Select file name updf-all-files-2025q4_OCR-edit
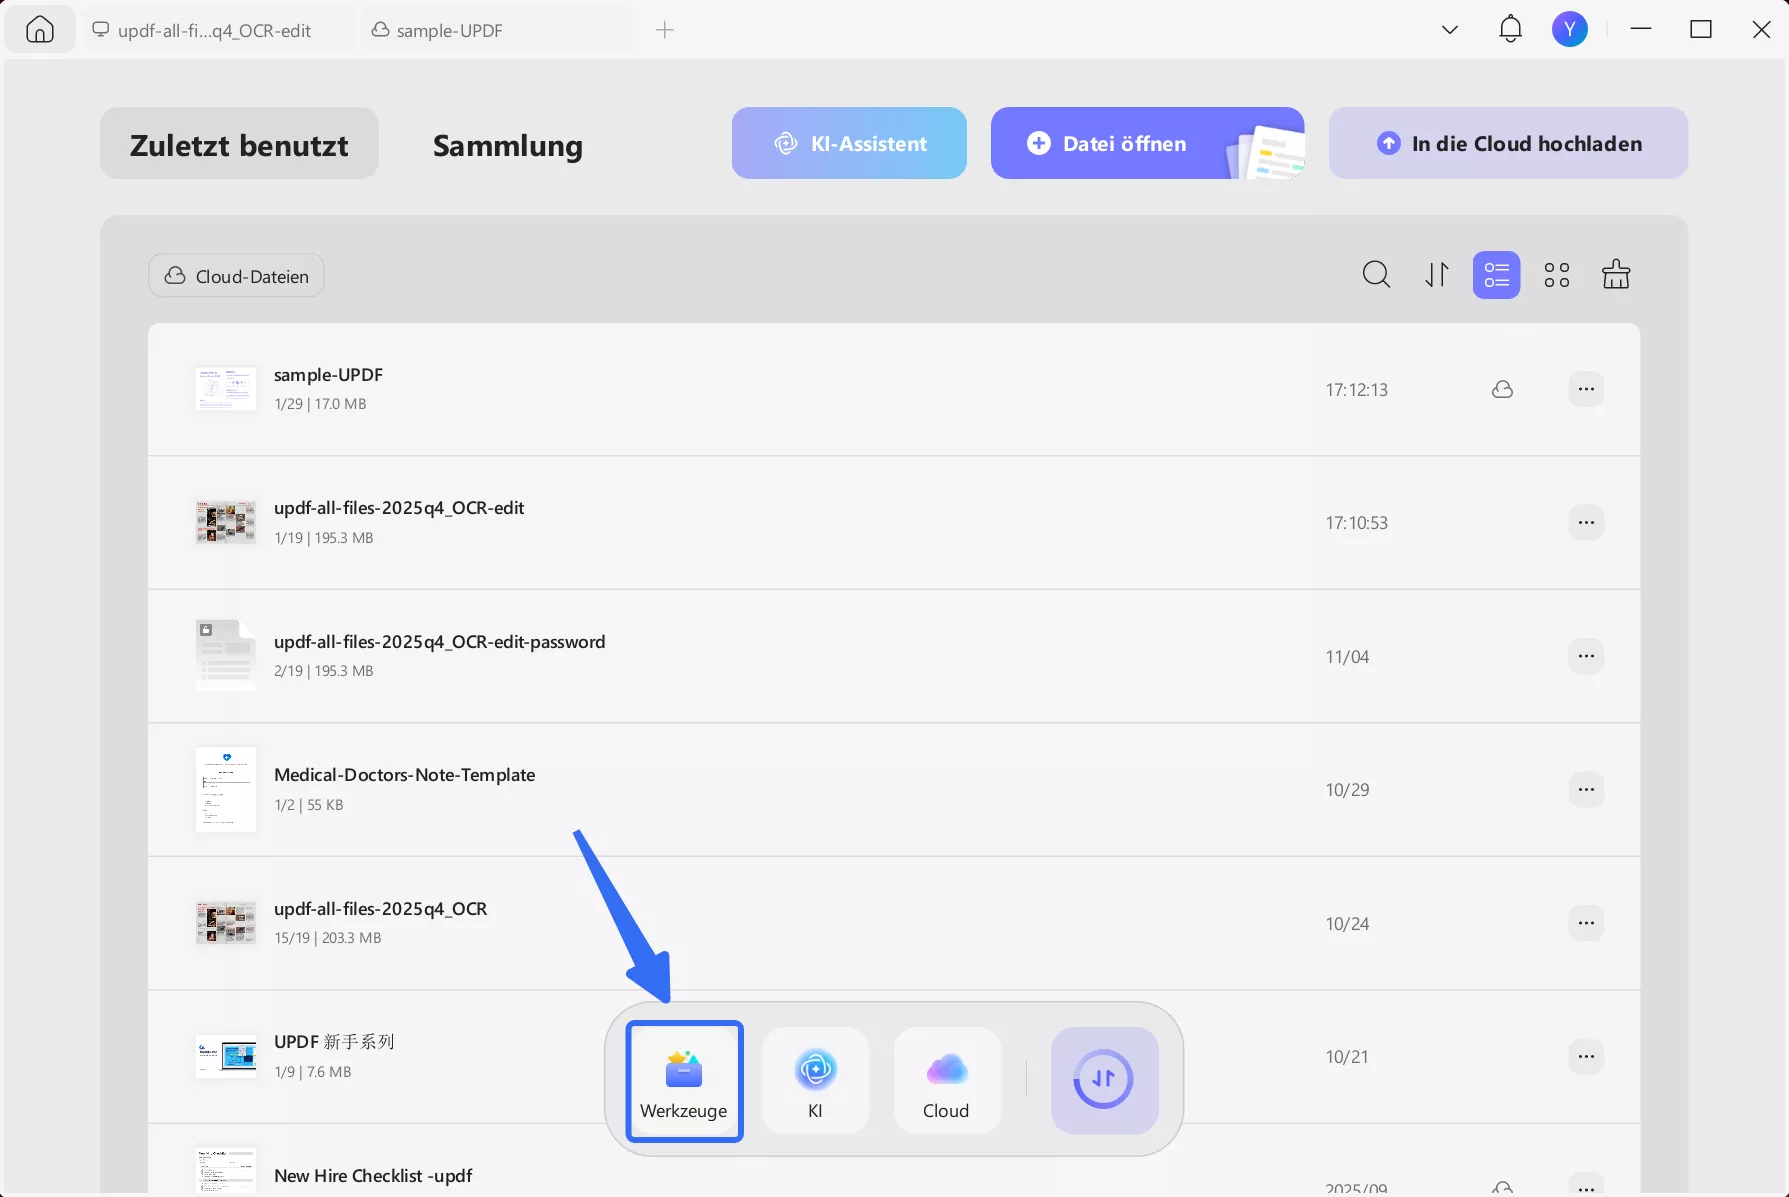This screenshot has height=1197, width=1789. [399, 508]
